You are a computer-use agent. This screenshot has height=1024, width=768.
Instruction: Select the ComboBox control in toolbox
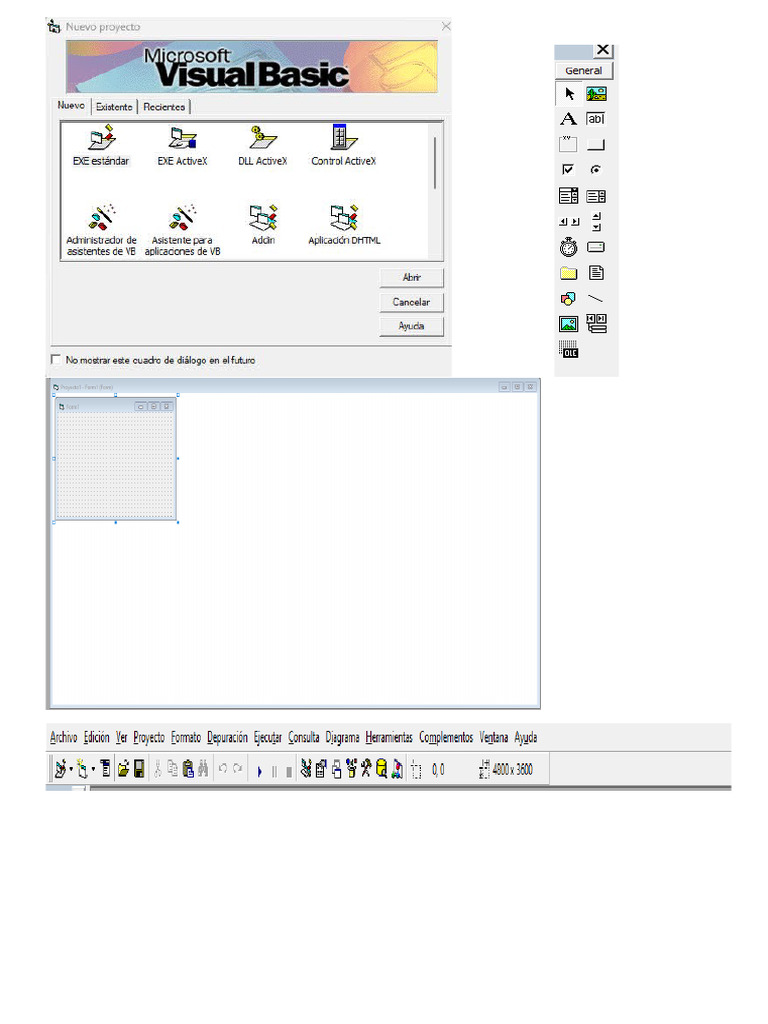click(x=568, y=195)
